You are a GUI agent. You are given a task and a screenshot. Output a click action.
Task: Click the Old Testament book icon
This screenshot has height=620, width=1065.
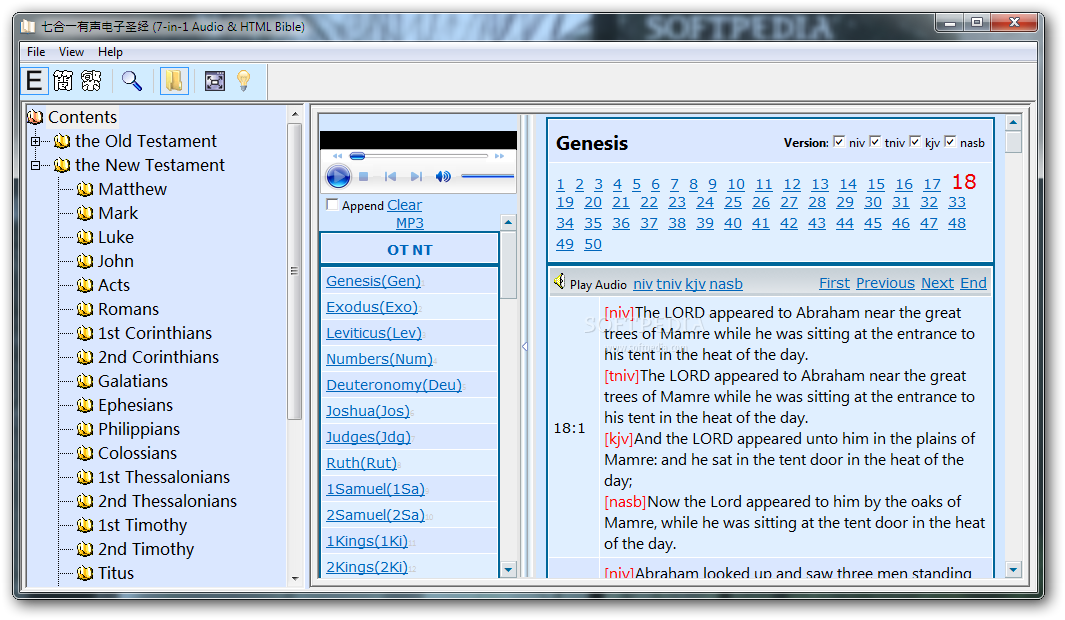coord(62,141)
